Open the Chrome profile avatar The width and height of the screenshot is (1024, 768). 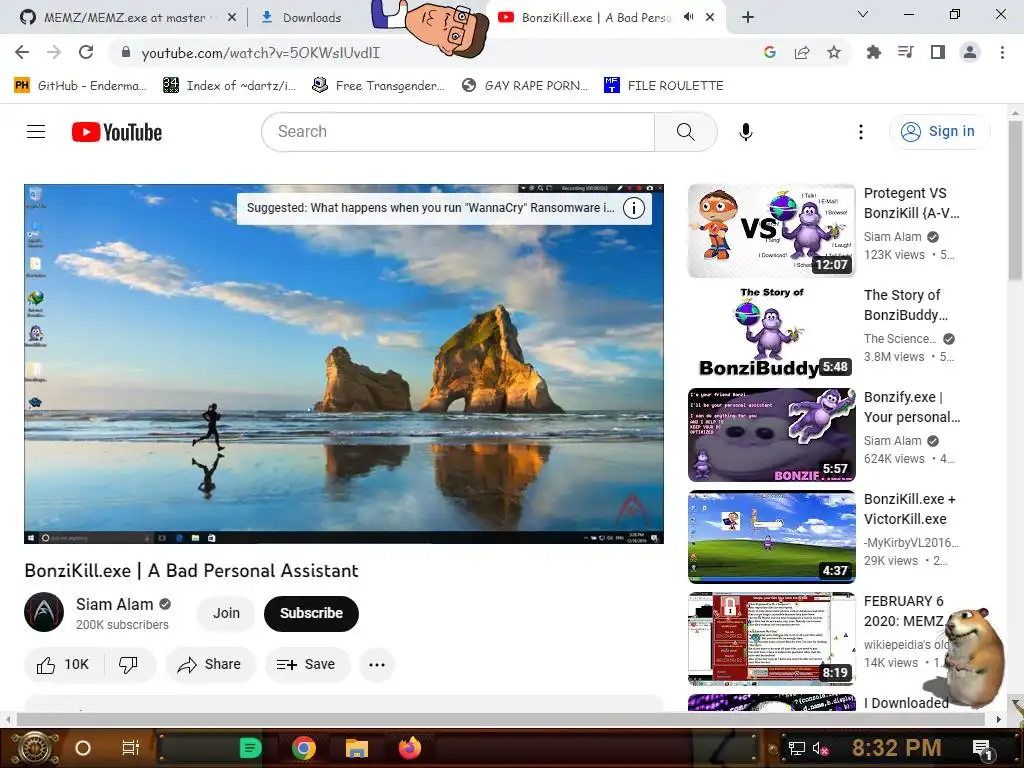pos(970,52)
